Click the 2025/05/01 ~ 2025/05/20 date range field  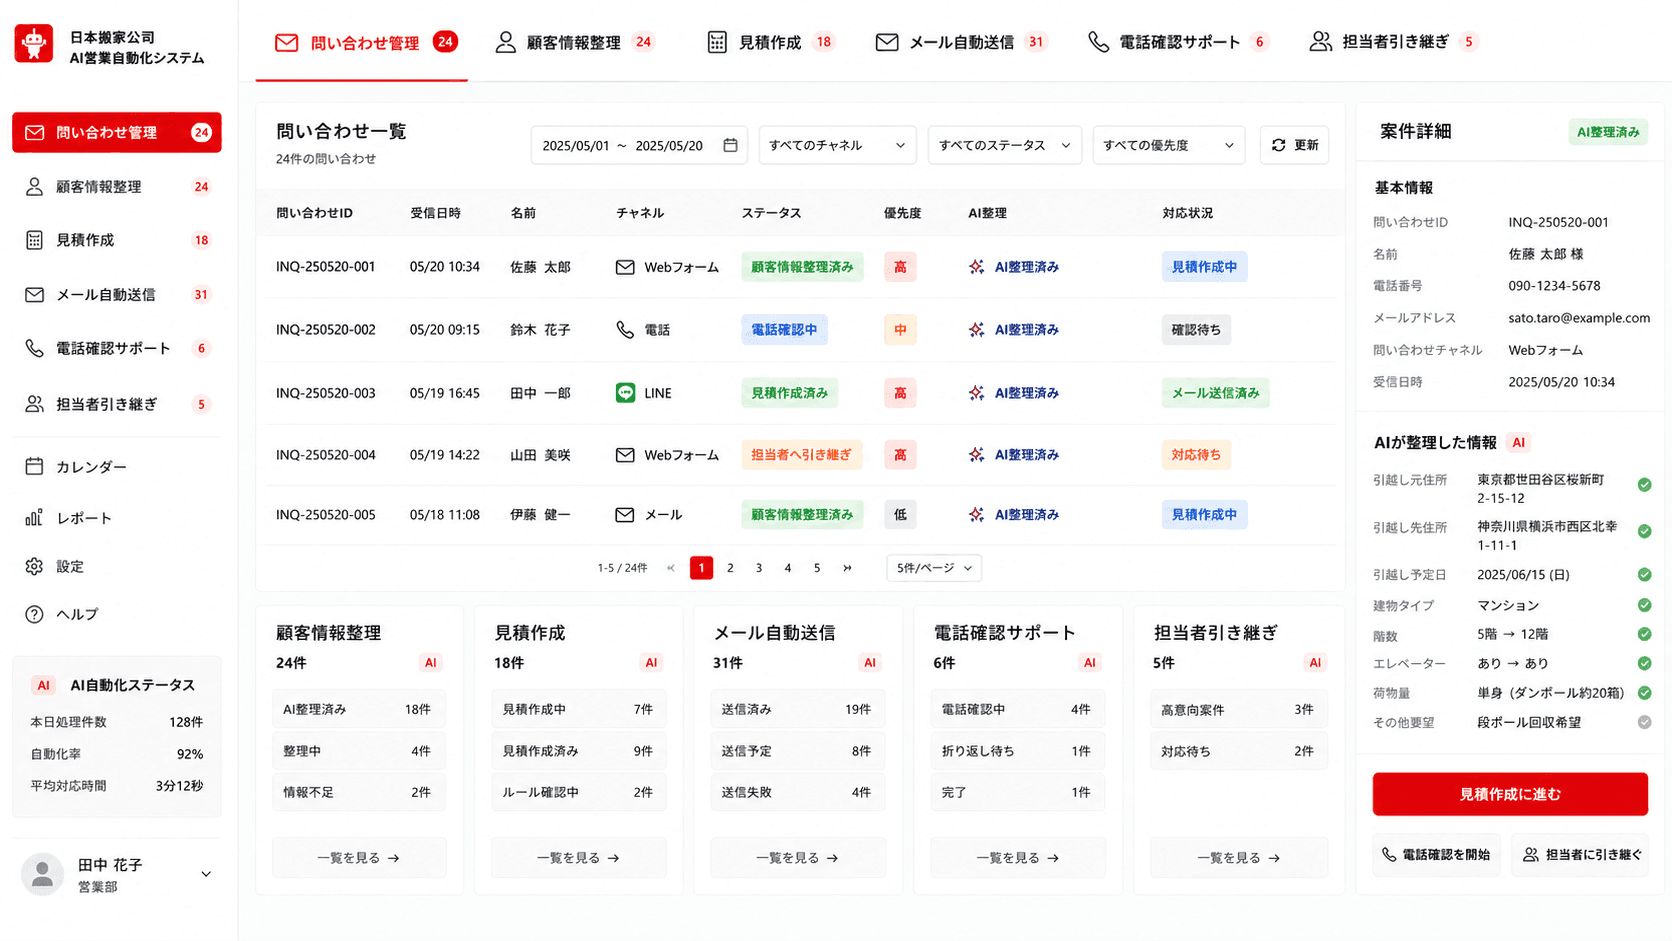click(x=639, y=145)
